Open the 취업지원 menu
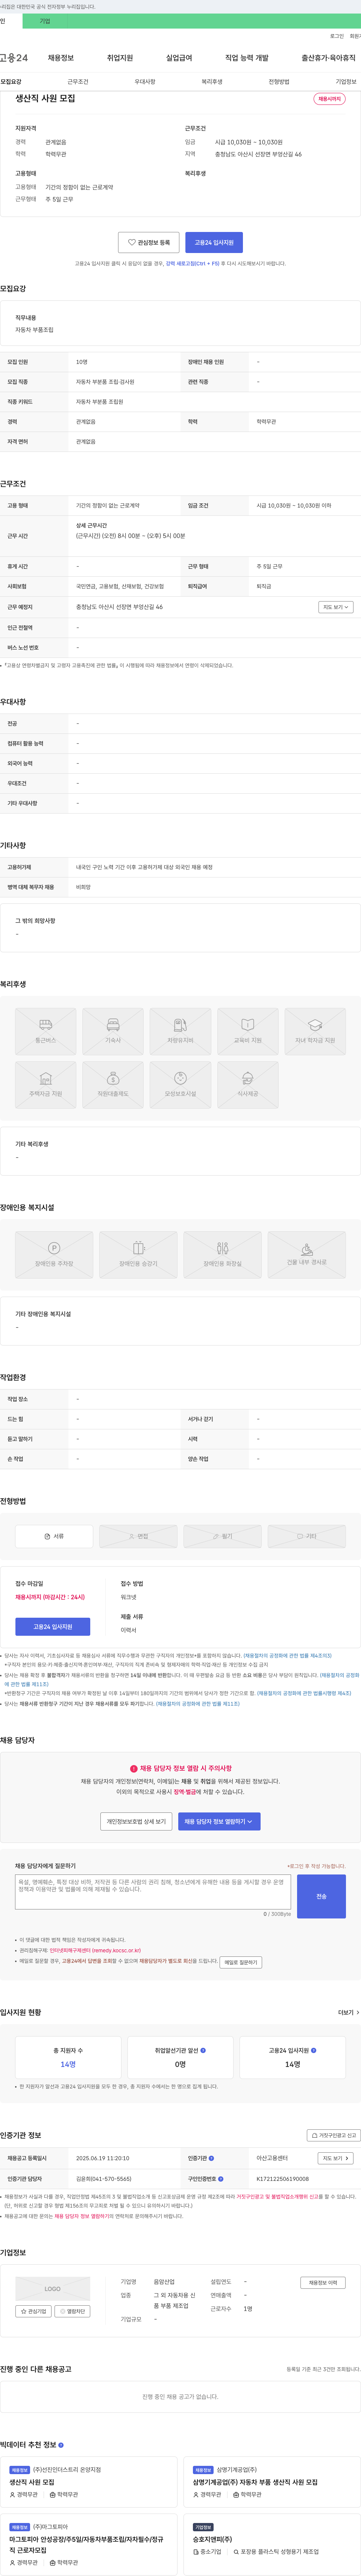Viewport: 361px width, 2576px height. pyautogui.click(x=120, y=58)
